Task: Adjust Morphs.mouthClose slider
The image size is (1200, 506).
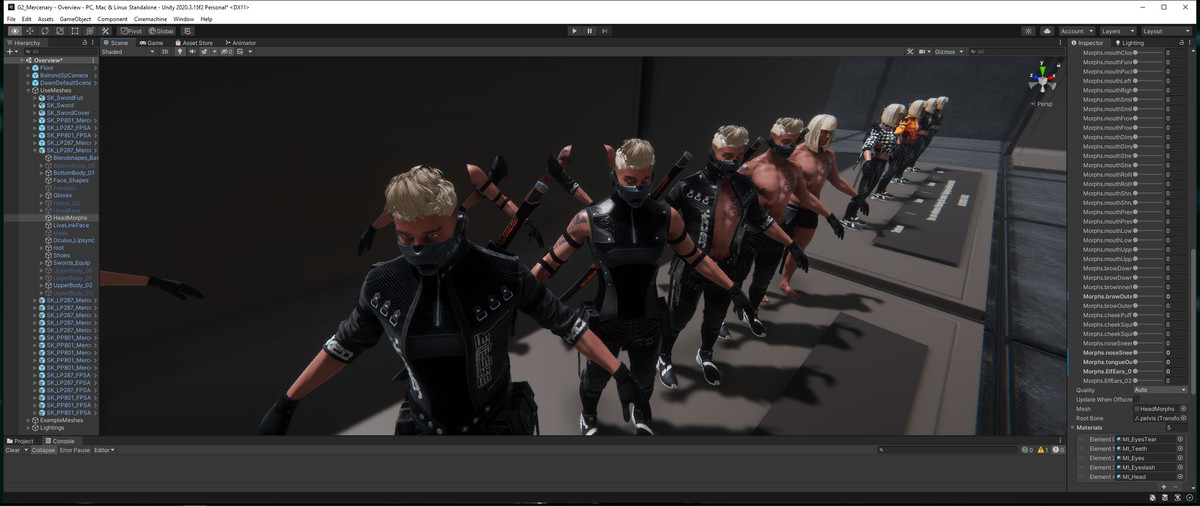Action: pos(1149,52)
